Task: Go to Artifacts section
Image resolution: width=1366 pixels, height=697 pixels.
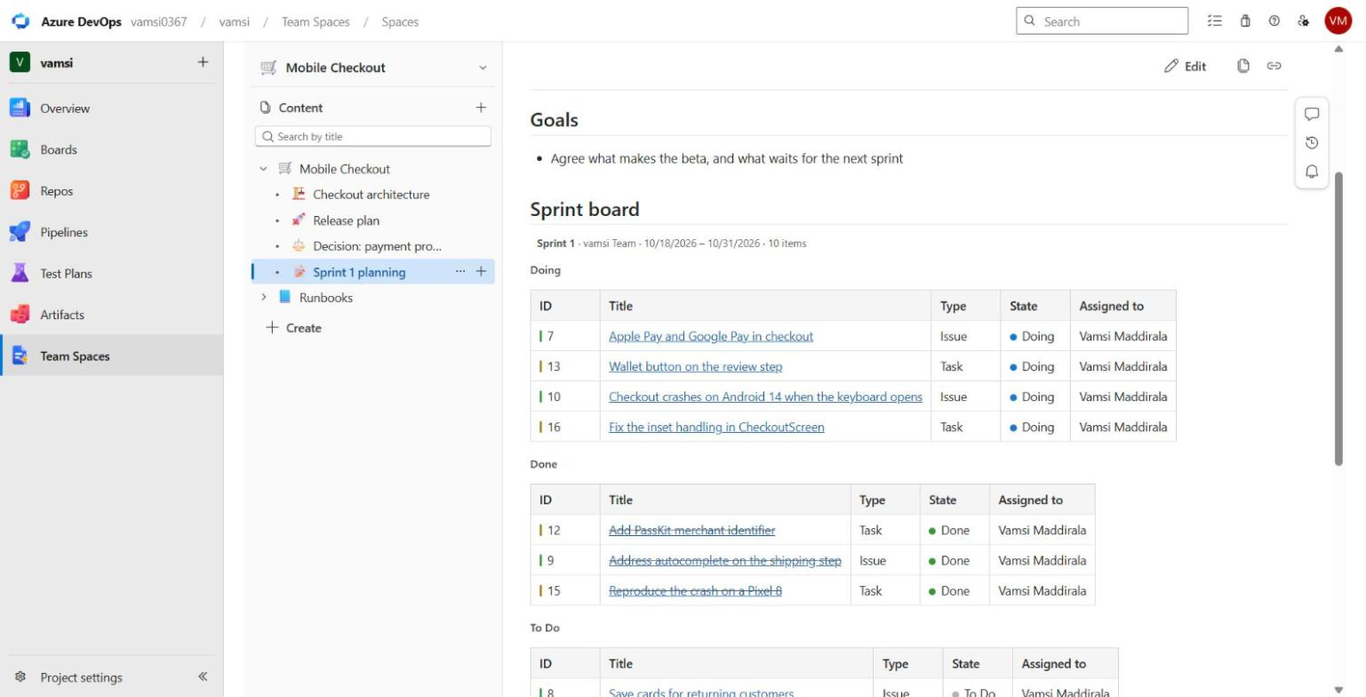Action: coord(62,314)
